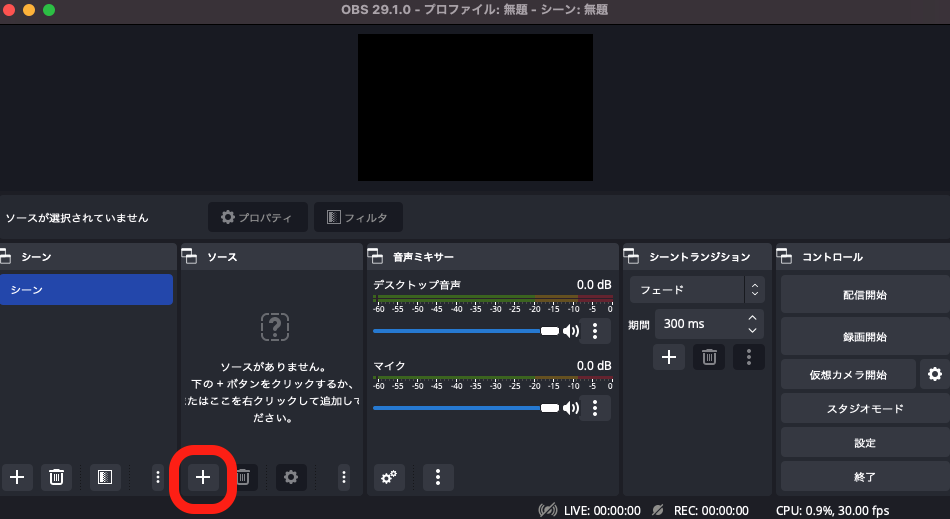Toggle スタジオモード
The width and height of the screenshot is (950, 519).
[x=865, y=408]
